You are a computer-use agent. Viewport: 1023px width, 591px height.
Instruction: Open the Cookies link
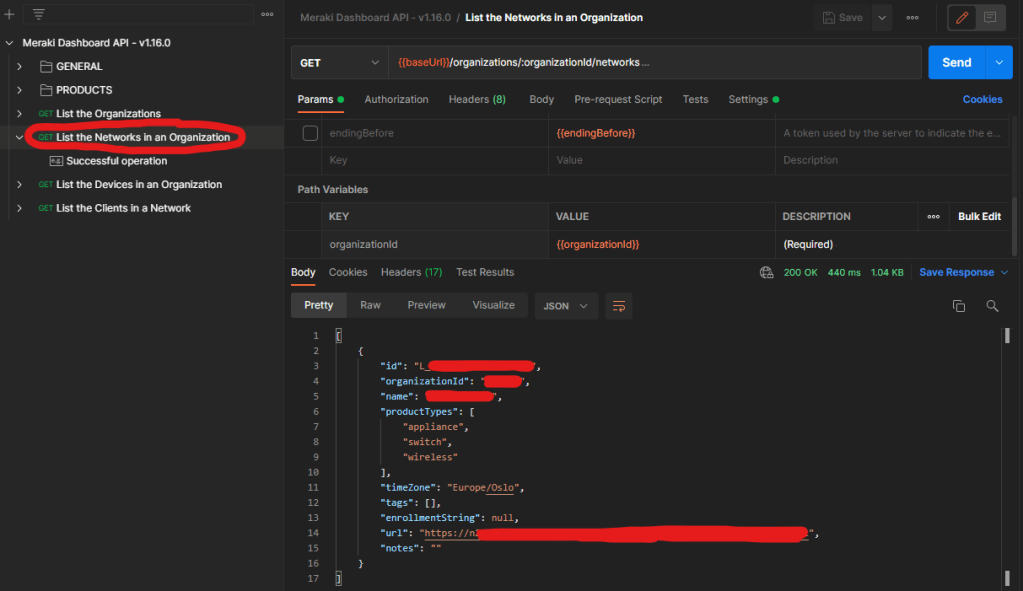982,99
